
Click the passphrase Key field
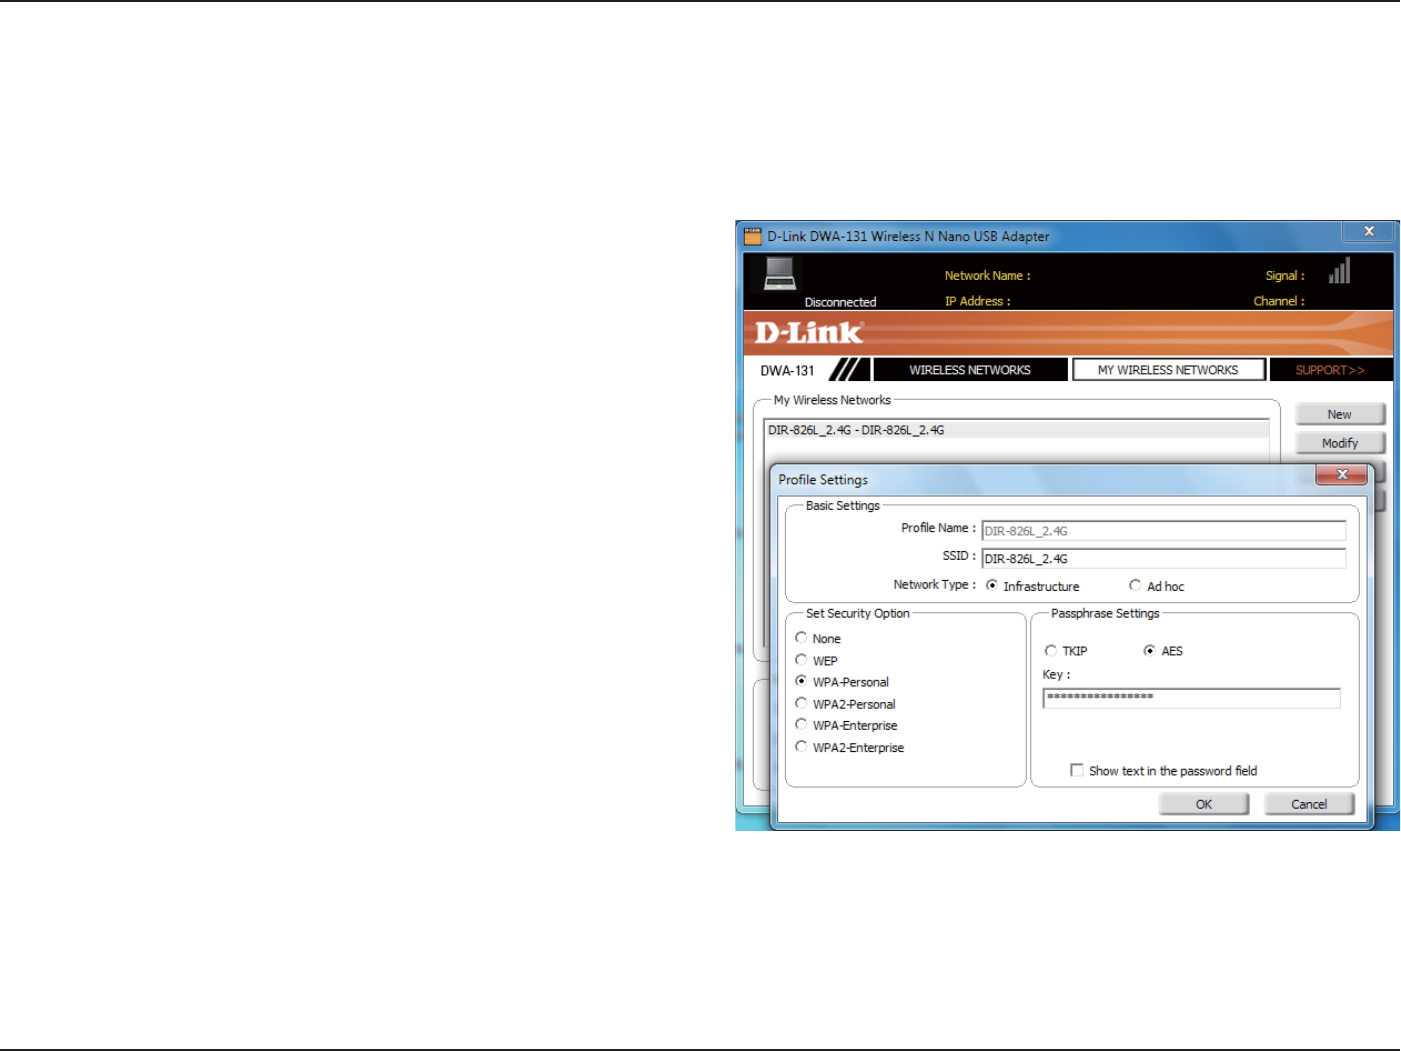click(x=1191, y=698)
